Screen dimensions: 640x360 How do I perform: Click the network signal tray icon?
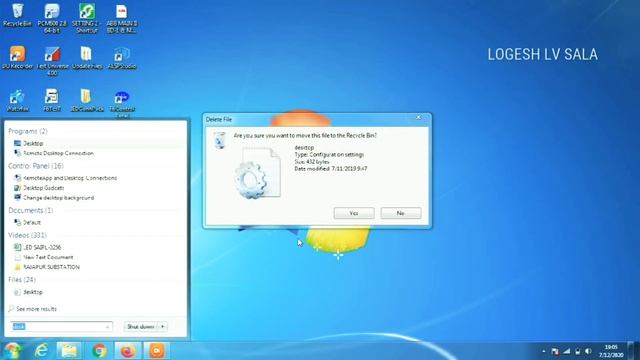(567, 351)
